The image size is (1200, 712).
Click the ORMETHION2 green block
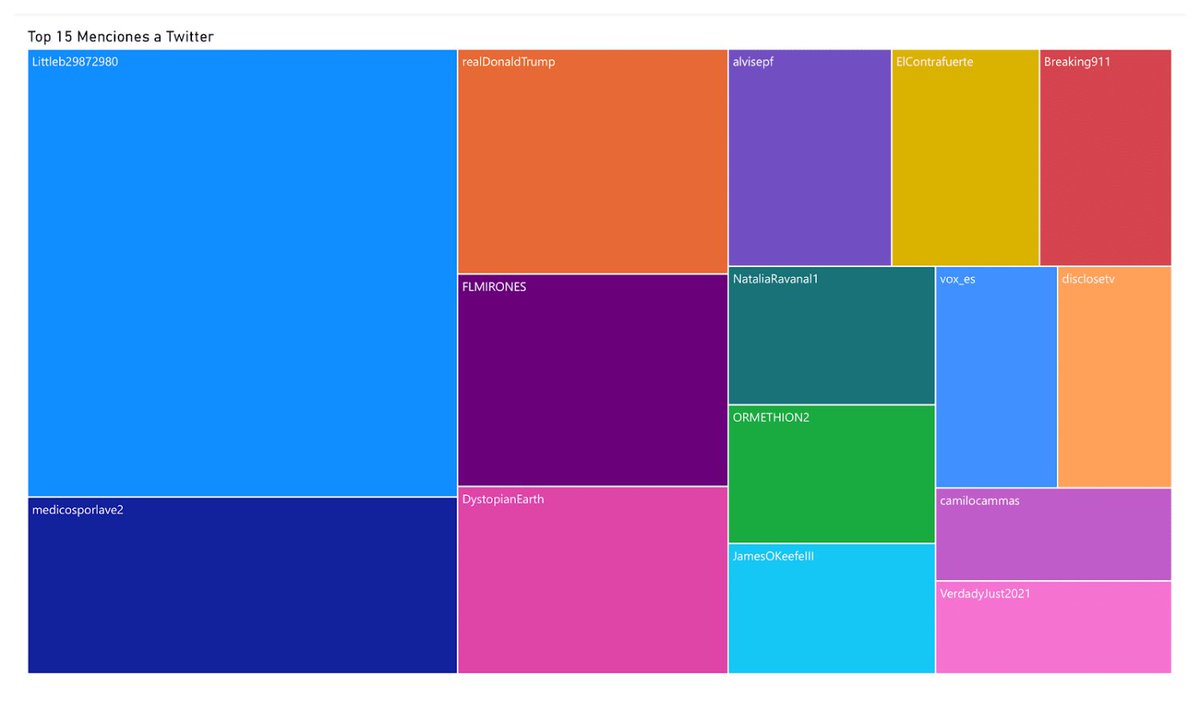[832, 474]
